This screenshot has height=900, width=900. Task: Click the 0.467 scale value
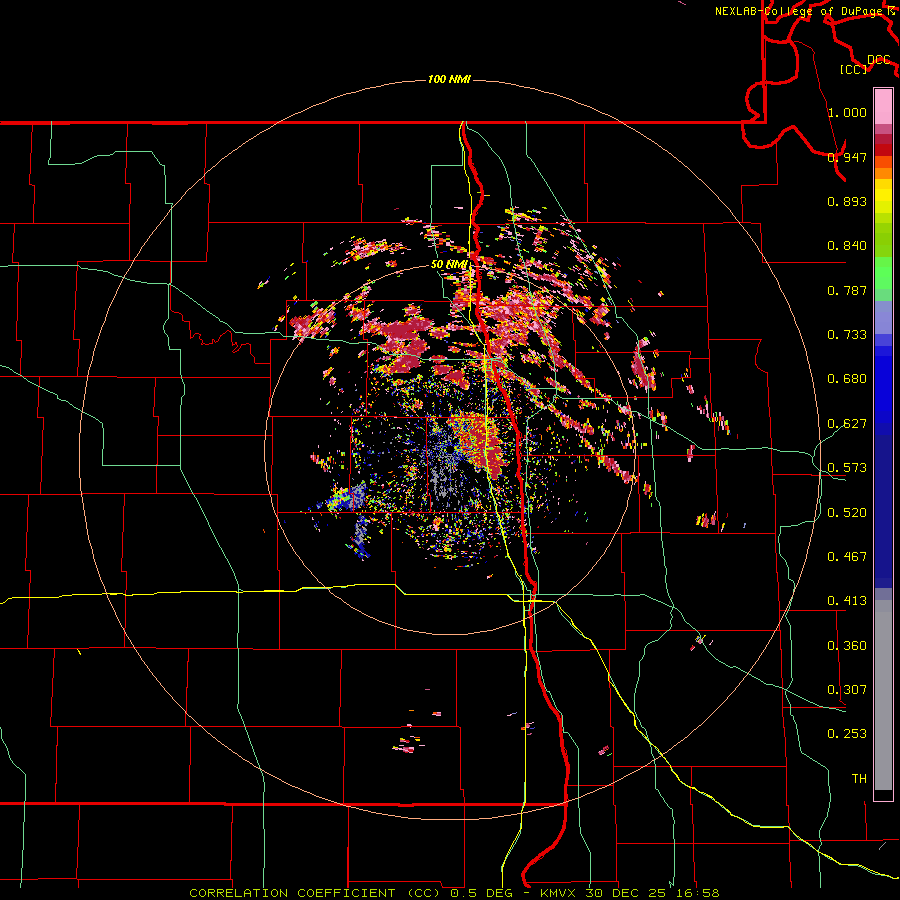[x=847, y=557]
